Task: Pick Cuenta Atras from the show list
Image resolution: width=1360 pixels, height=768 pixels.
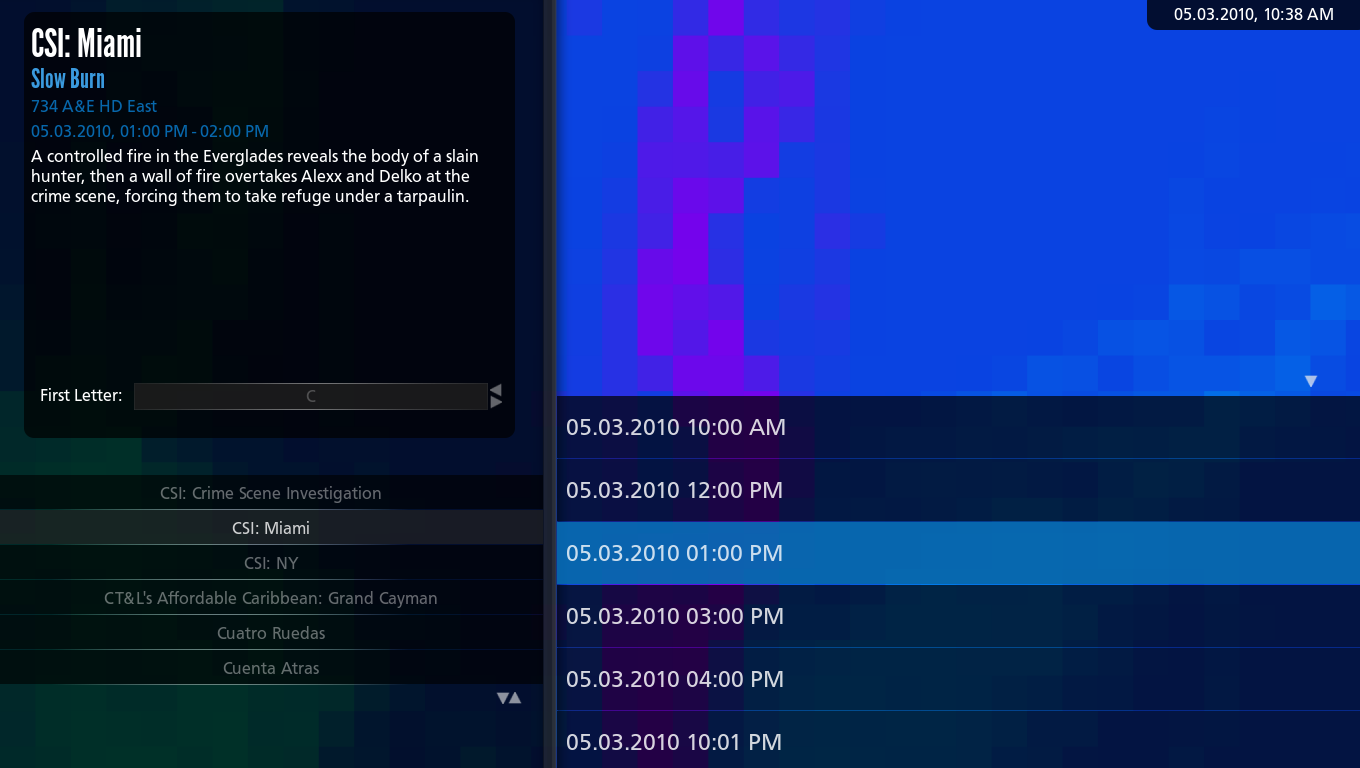Action: coord(271,668)
